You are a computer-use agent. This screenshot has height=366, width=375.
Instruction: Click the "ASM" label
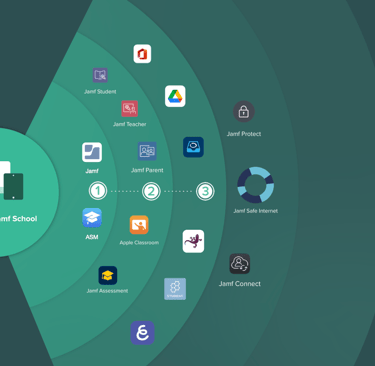pos(92,237)
